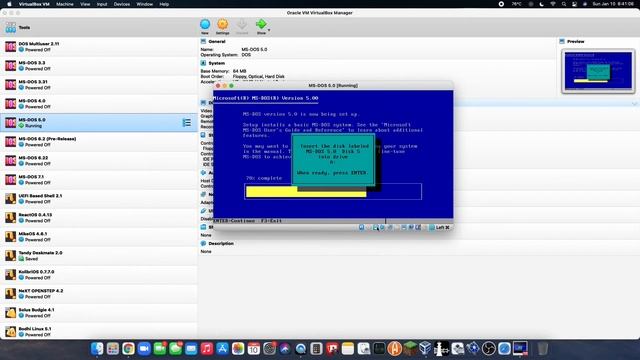The height and width of the screenshot is (360, 640).
Task: Open the Devices menu
Action: point(122,4)
